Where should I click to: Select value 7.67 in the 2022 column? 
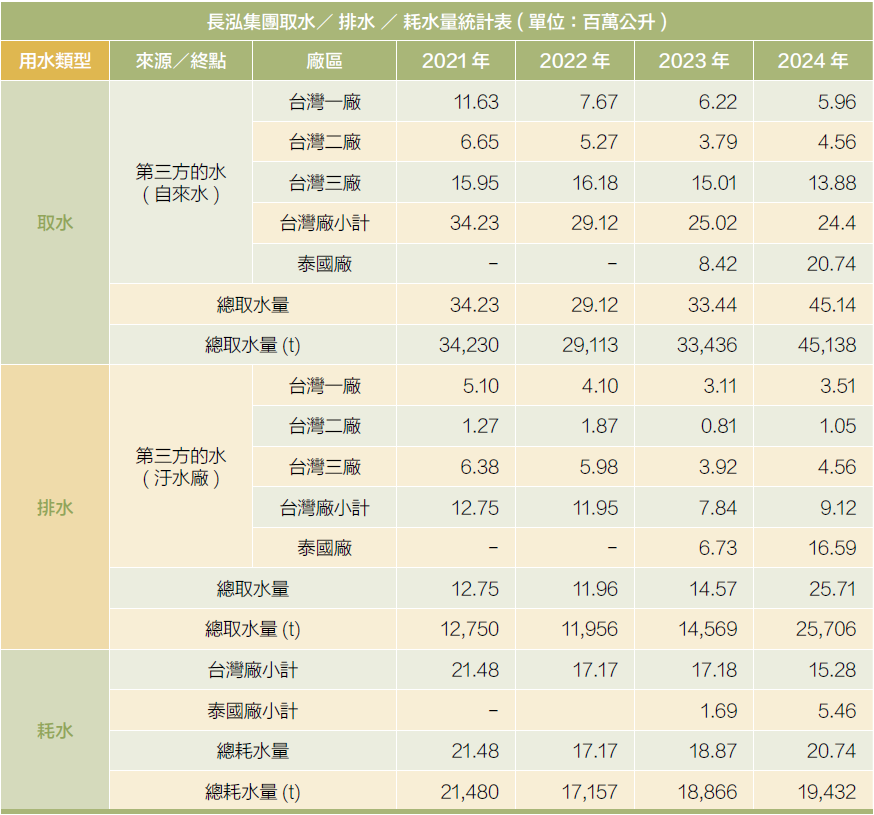tap(598, 102)
